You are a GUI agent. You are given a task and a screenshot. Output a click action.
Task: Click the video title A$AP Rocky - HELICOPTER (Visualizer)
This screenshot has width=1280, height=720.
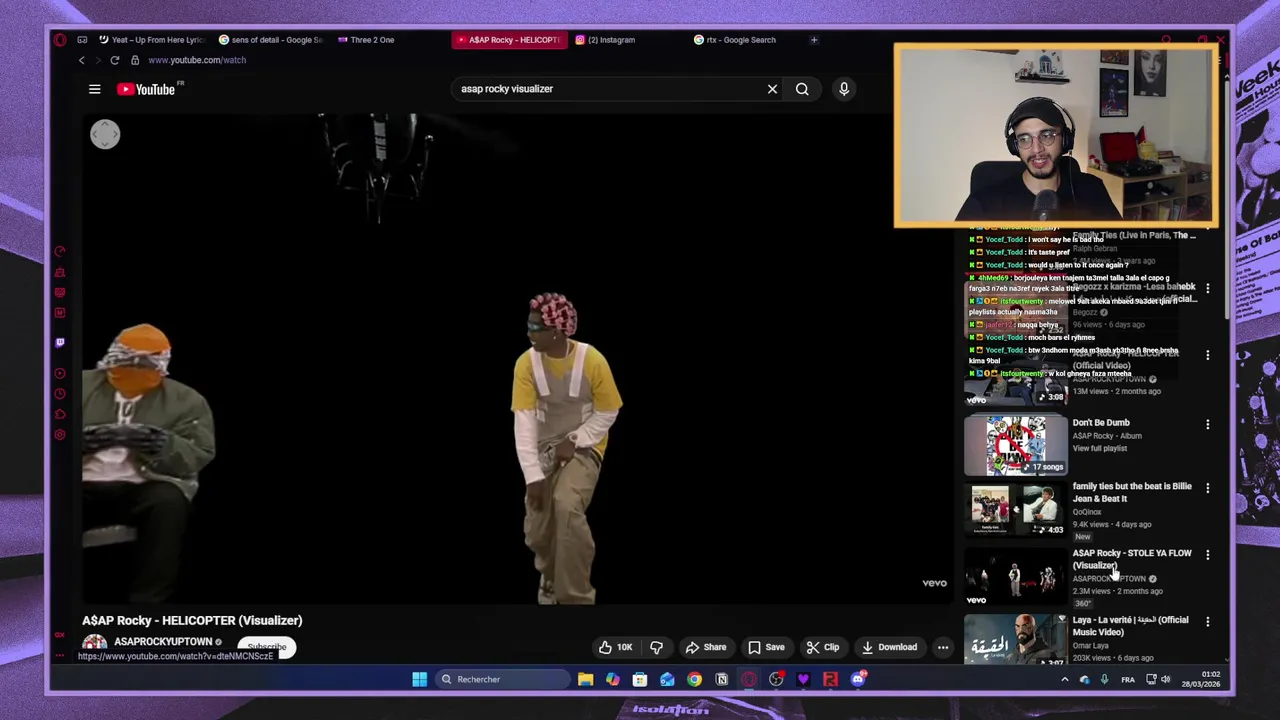click(192, 620)
